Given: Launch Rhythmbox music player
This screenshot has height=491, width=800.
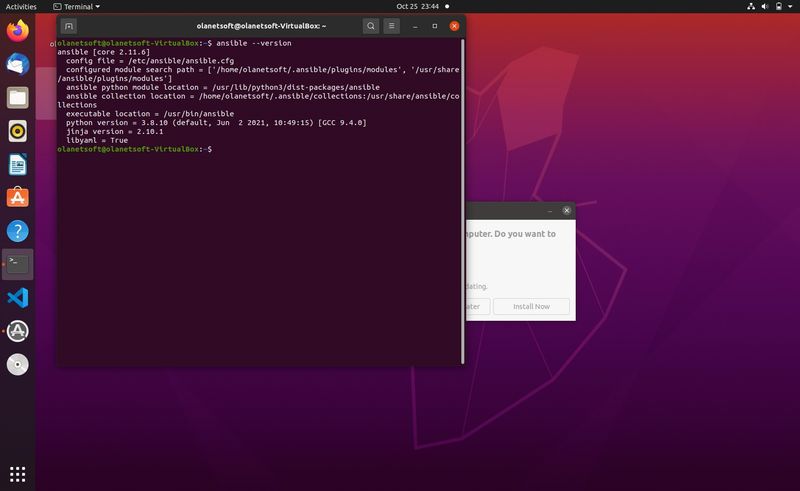Looking at the screenshot, I should coord(17,130).
